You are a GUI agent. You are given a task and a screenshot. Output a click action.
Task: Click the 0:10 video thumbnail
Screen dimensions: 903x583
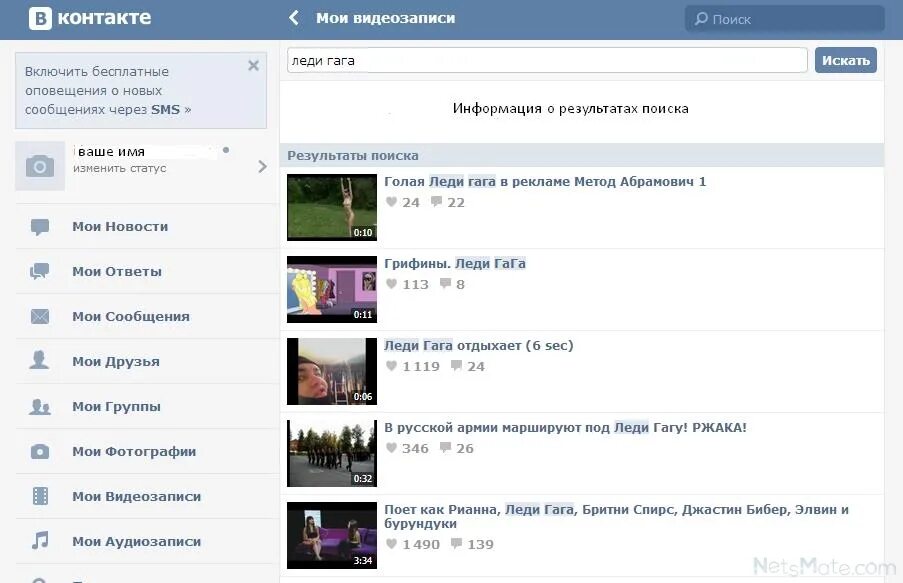pyautogui.click(x=332, y=207)
